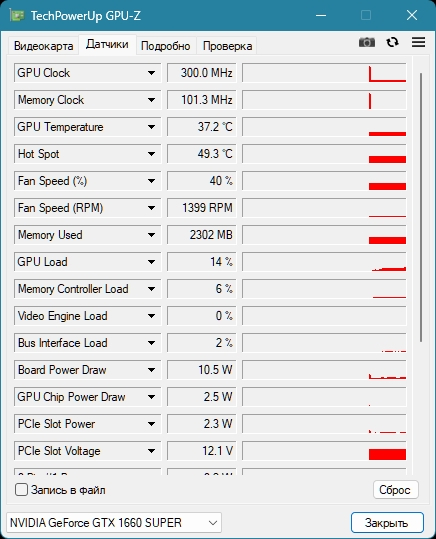Expand the Hot Spot dropdown arrow
436x539 pixels.
tap(151, 154)
